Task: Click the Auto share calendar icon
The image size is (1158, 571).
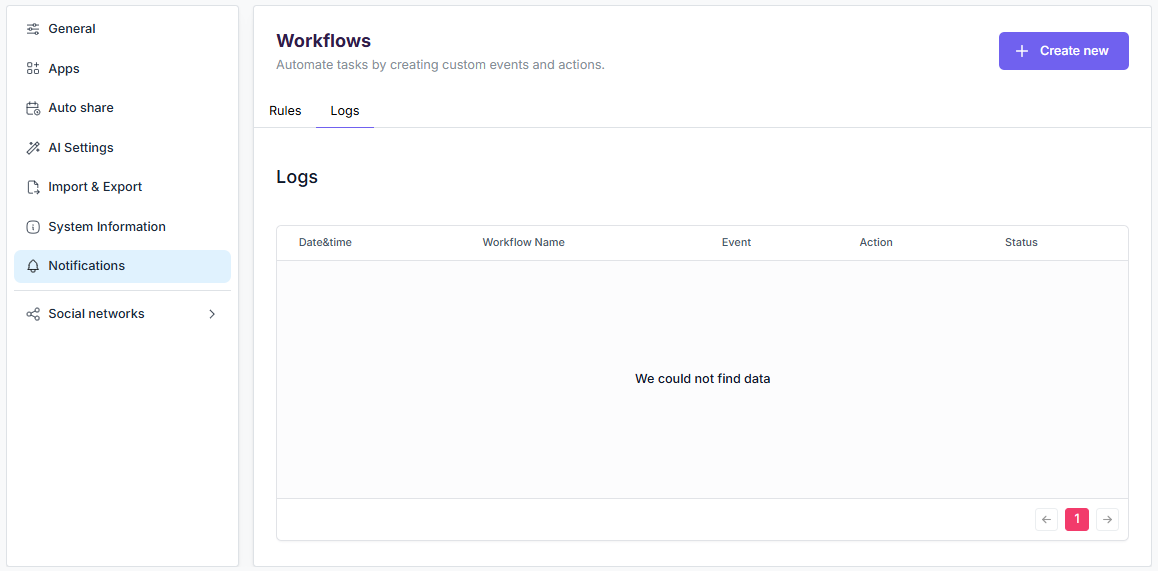Action: pyautogui.click(x=33, y=108)
